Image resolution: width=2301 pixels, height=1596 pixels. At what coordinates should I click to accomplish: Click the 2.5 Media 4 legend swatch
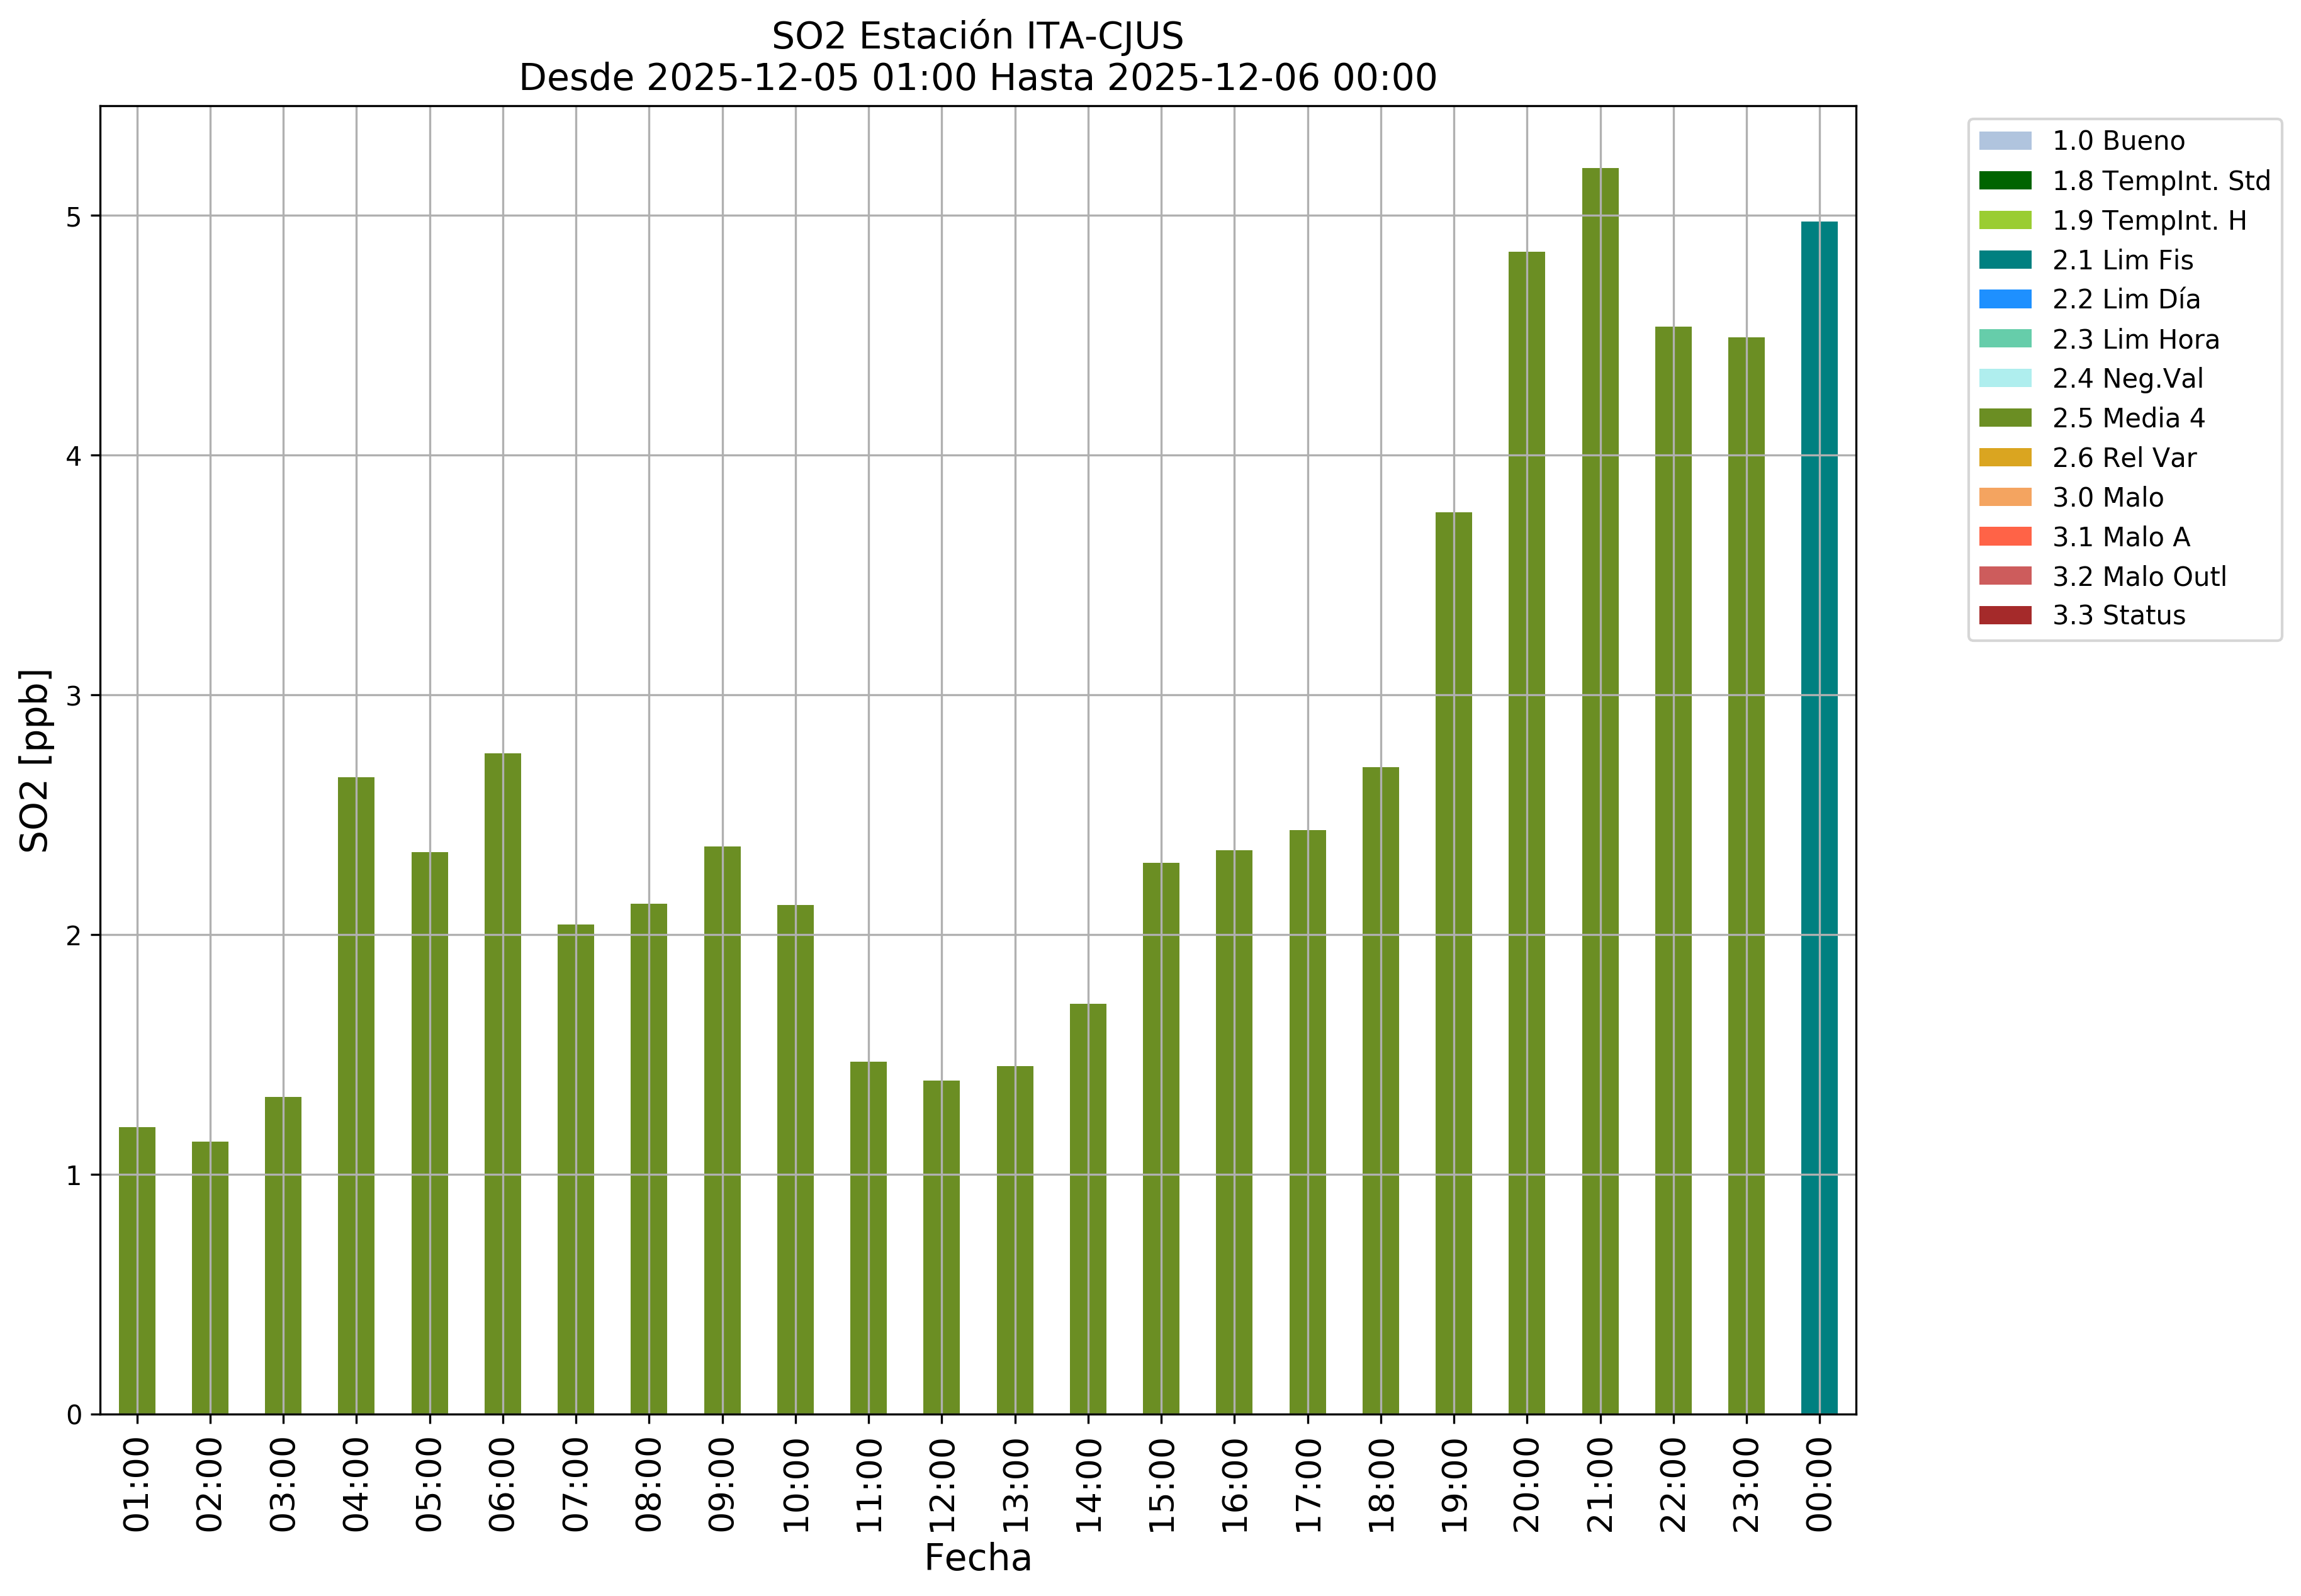2004,418
